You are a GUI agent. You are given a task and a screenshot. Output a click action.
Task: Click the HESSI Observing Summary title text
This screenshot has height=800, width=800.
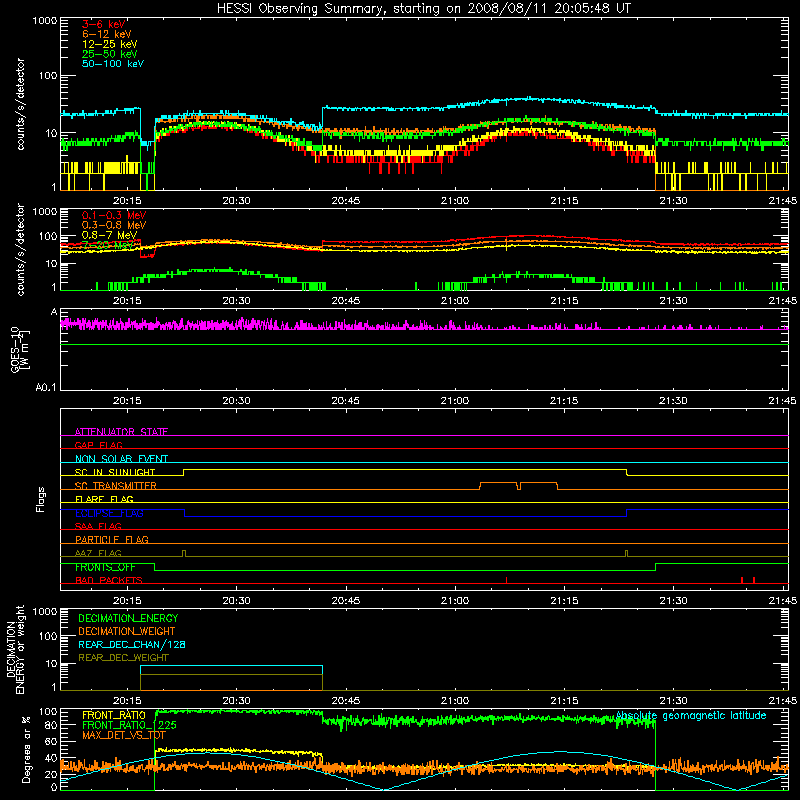pyautogui.click(x=423, y=9)
